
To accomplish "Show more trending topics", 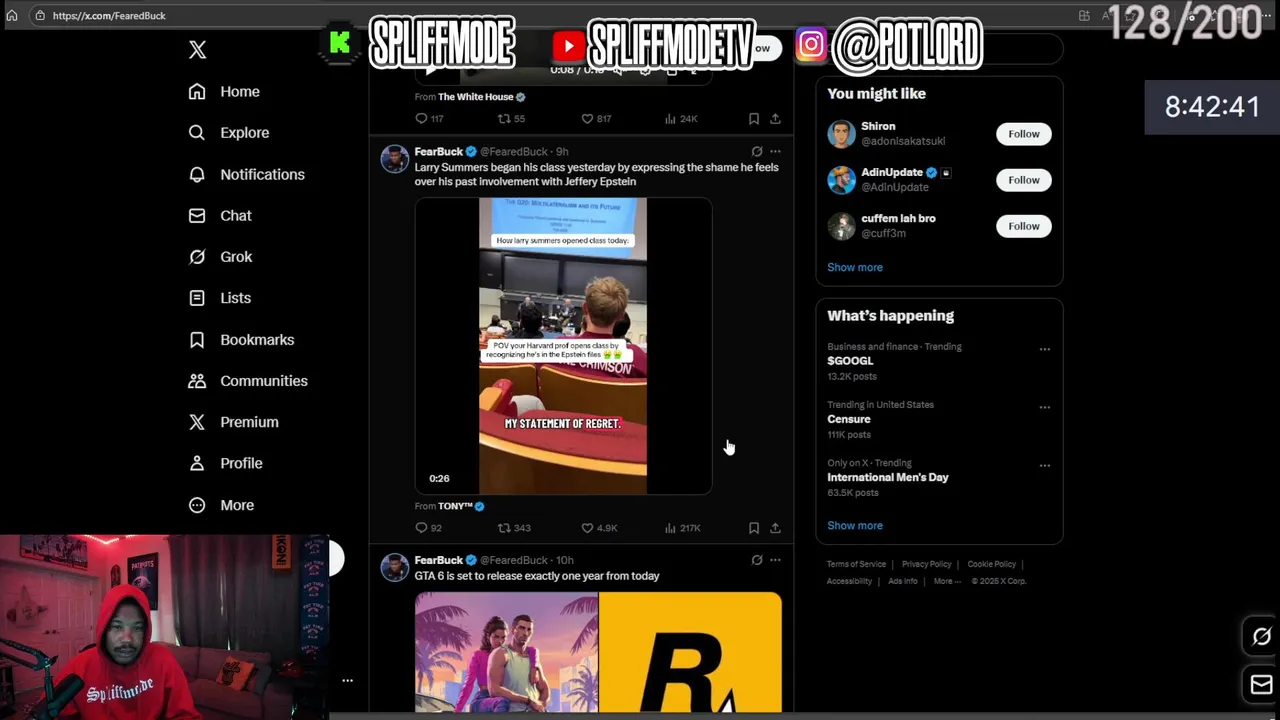I will (x=855, y=525).
